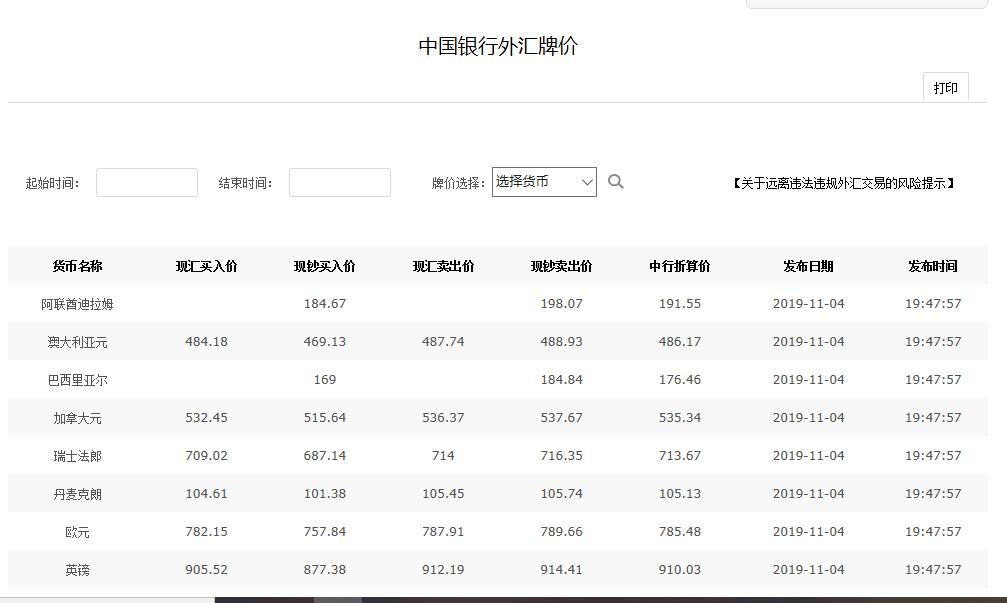Select the 货币名称 column header
Viewport: 1007px width, 603px height.
77,265
